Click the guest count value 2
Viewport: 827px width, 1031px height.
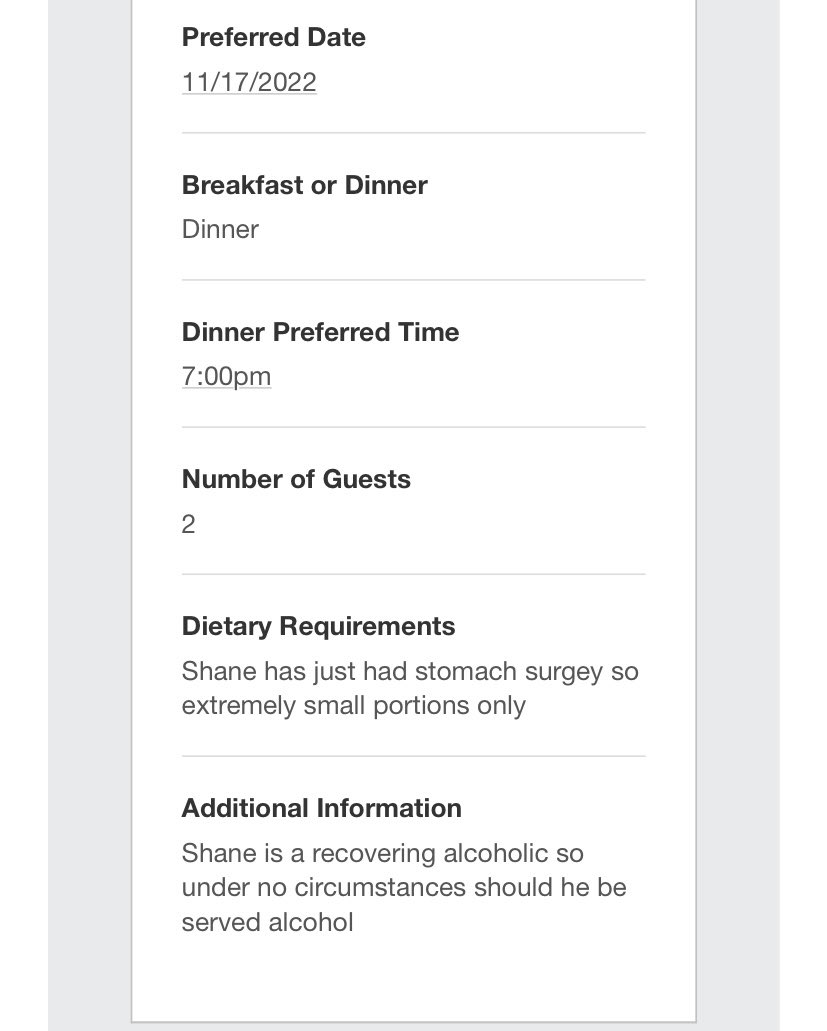[x=188, y=525]
